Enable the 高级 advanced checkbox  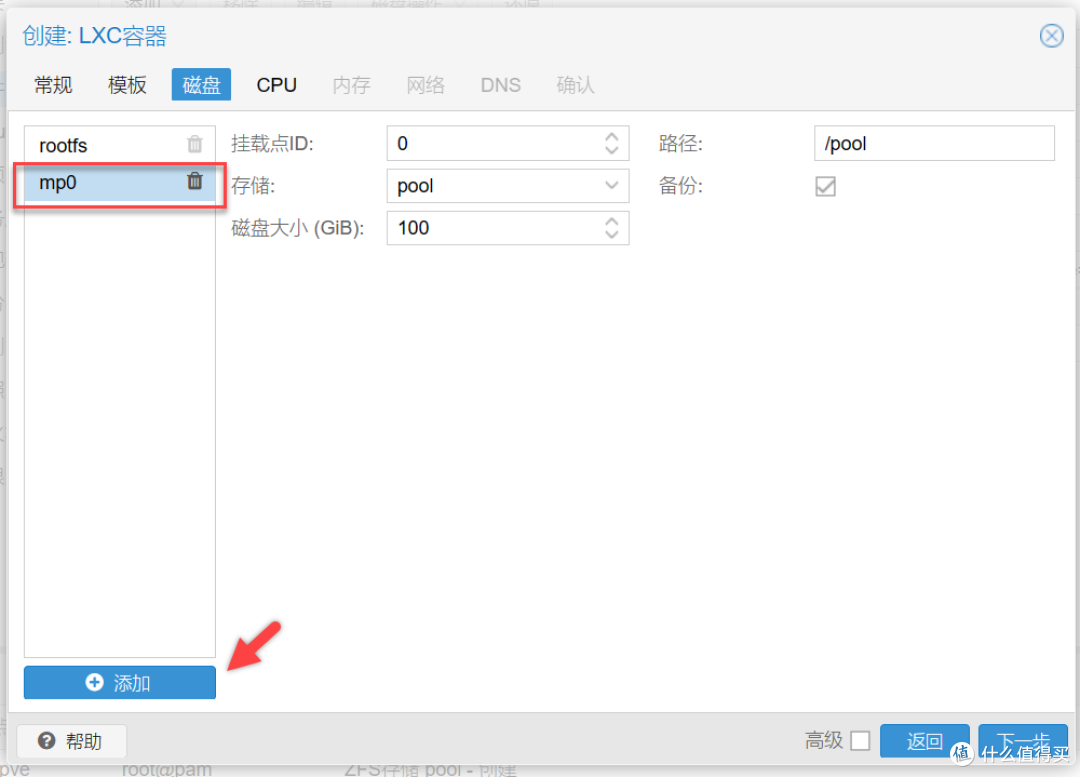pos(860,741)
